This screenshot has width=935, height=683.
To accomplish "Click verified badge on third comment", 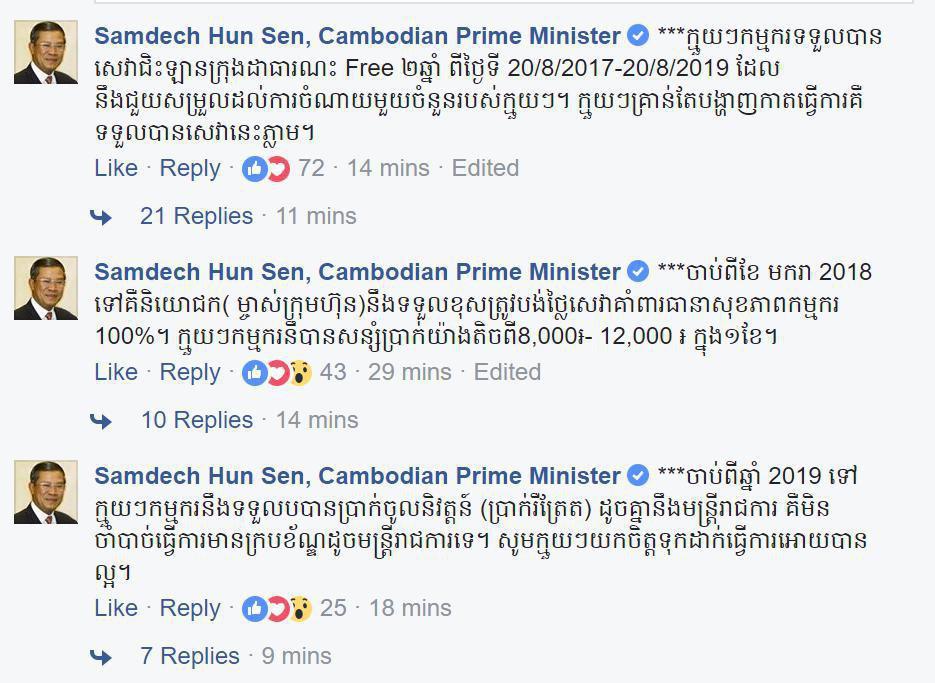I will pyautogui.click(x=637, y=476).
